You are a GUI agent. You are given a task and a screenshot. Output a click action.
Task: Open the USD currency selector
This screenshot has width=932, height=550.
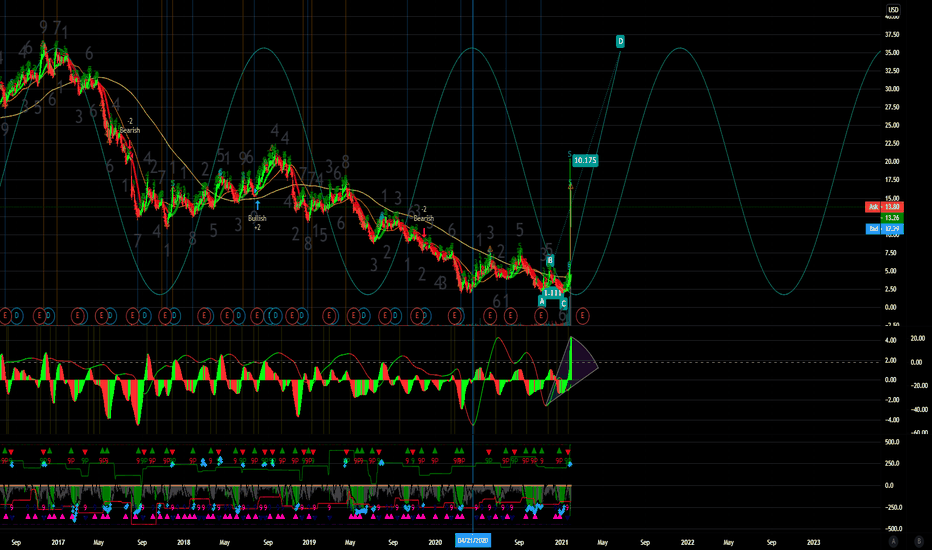click(893, 10)
